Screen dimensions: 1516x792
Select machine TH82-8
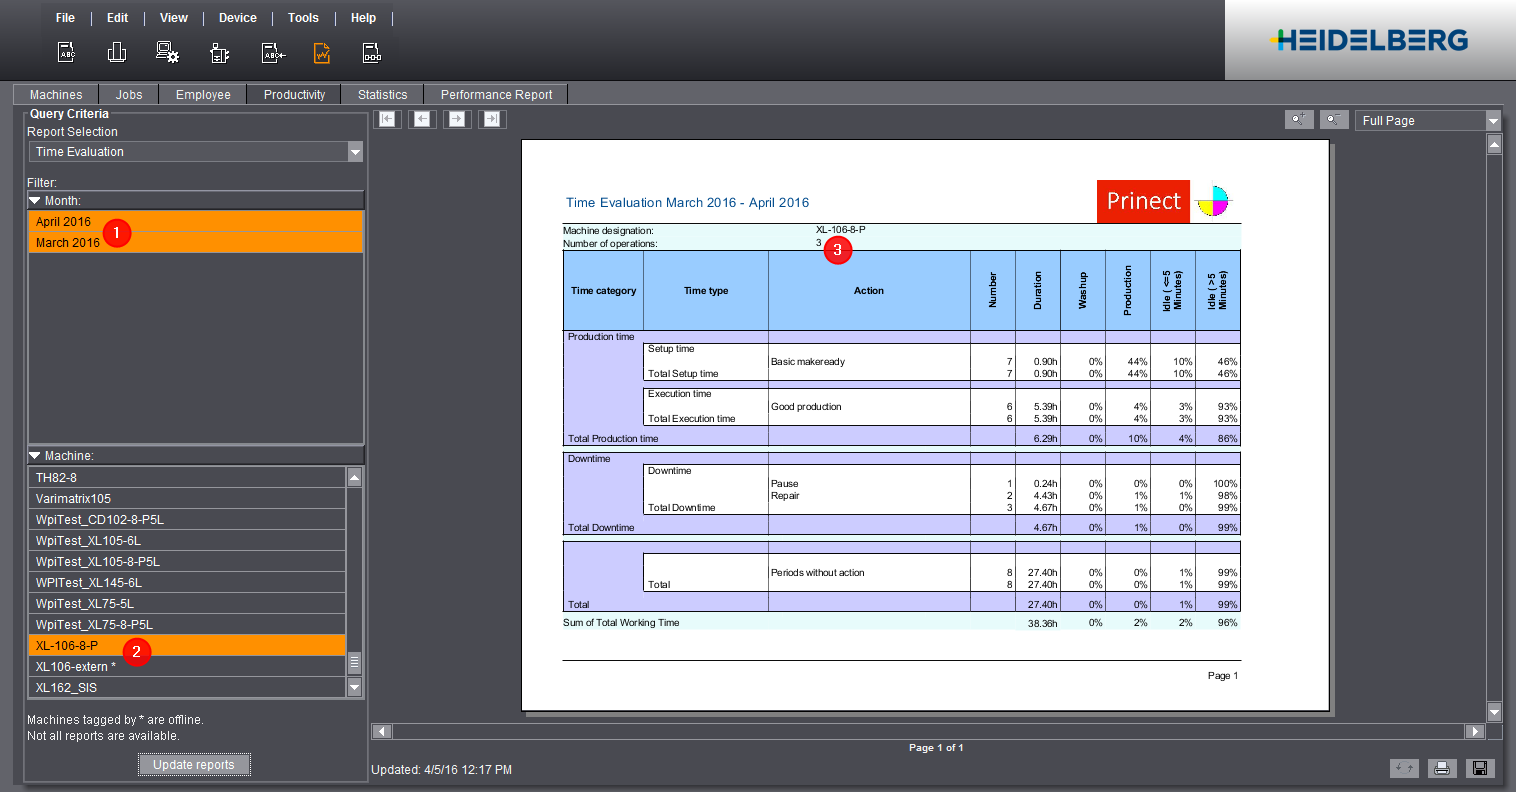point(187,478)
